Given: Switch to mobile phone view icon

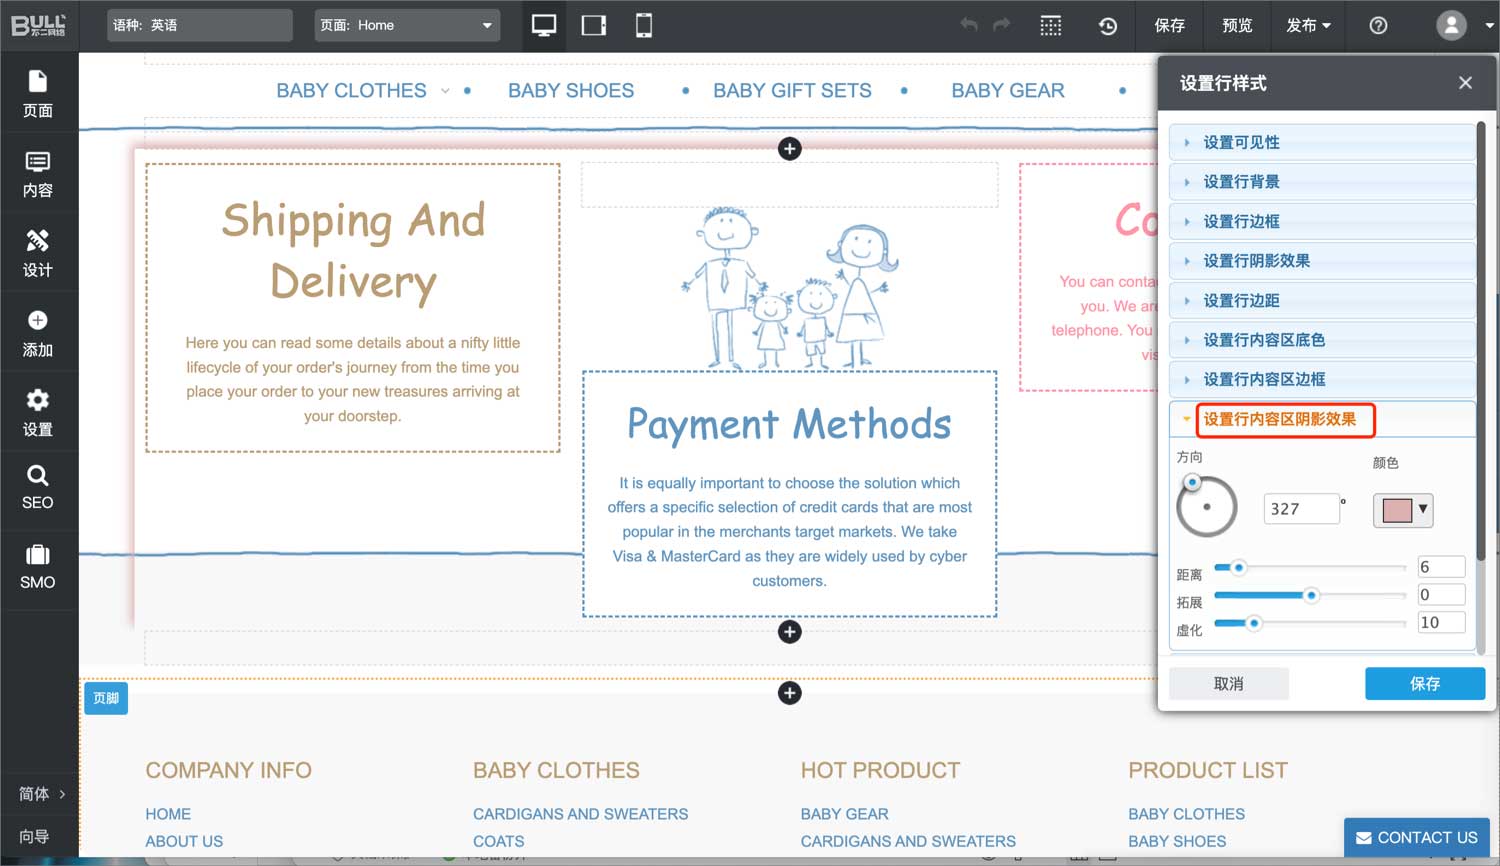Looking at the screenshot, I should point(644,26).
